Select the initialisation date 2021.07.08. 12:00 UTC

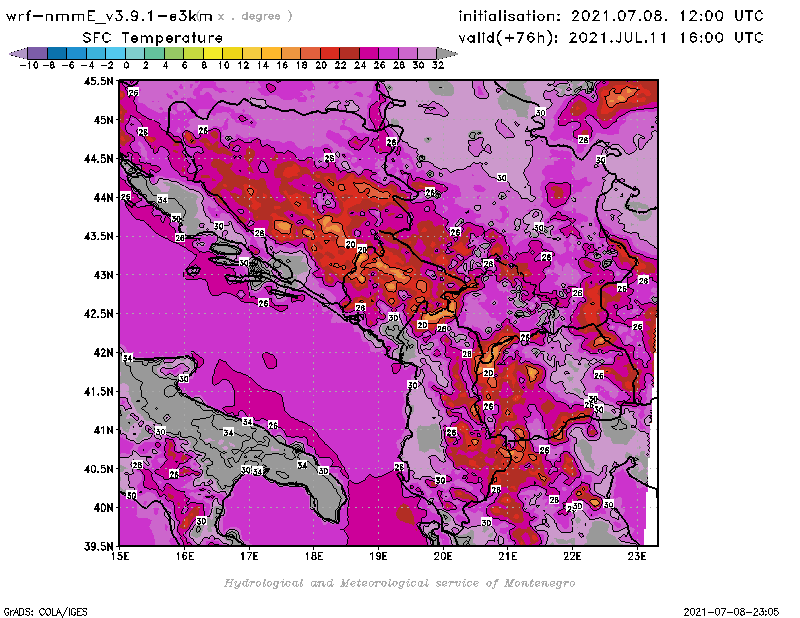667,16
